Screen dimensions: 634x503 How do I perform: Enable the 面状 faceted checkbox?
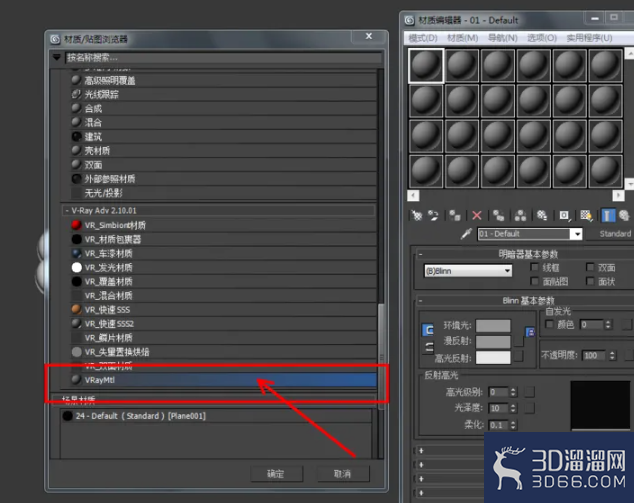click(590, 281)
